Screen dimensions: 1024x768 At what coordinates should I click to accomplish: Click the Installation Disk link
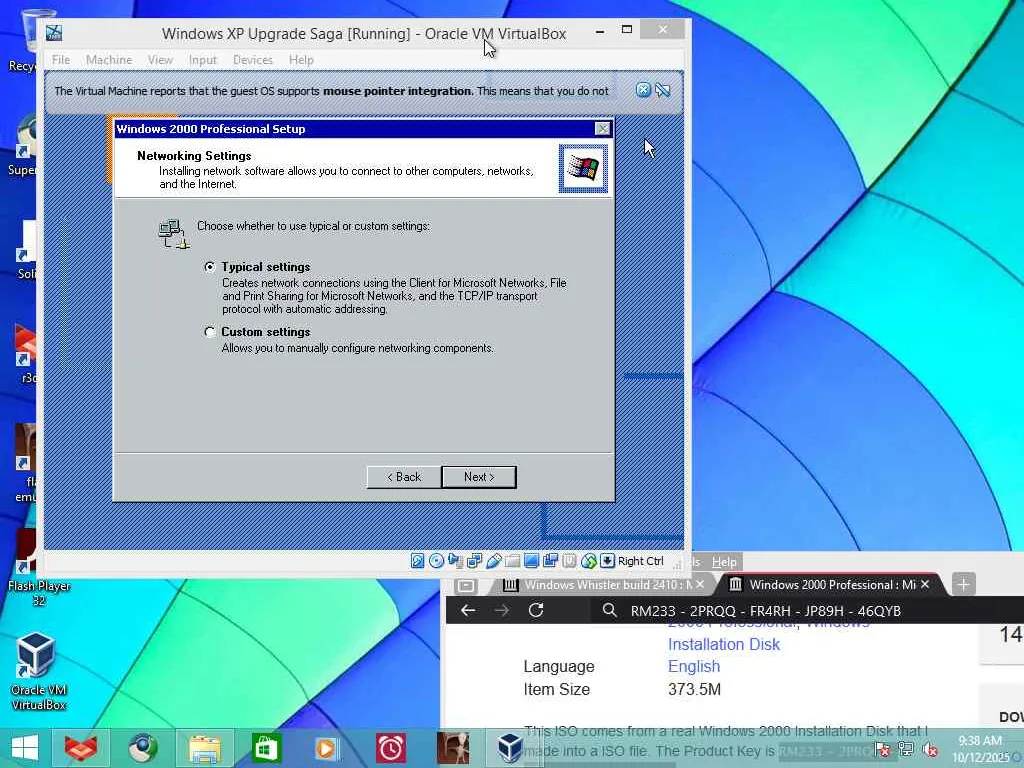pos(724,644)
